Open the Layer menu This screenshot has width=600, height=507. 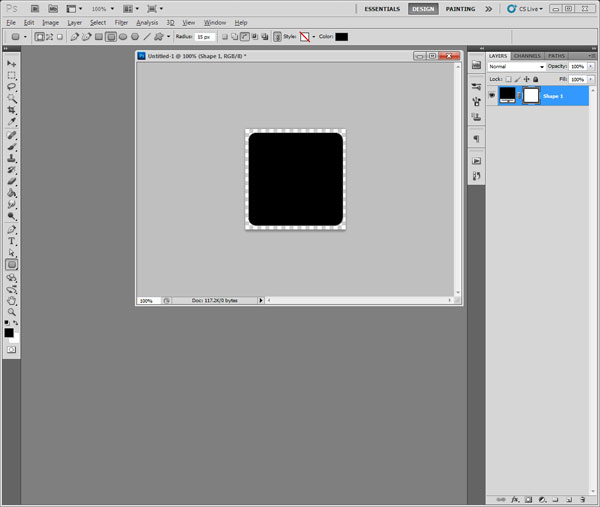click(x=75, y=23)
